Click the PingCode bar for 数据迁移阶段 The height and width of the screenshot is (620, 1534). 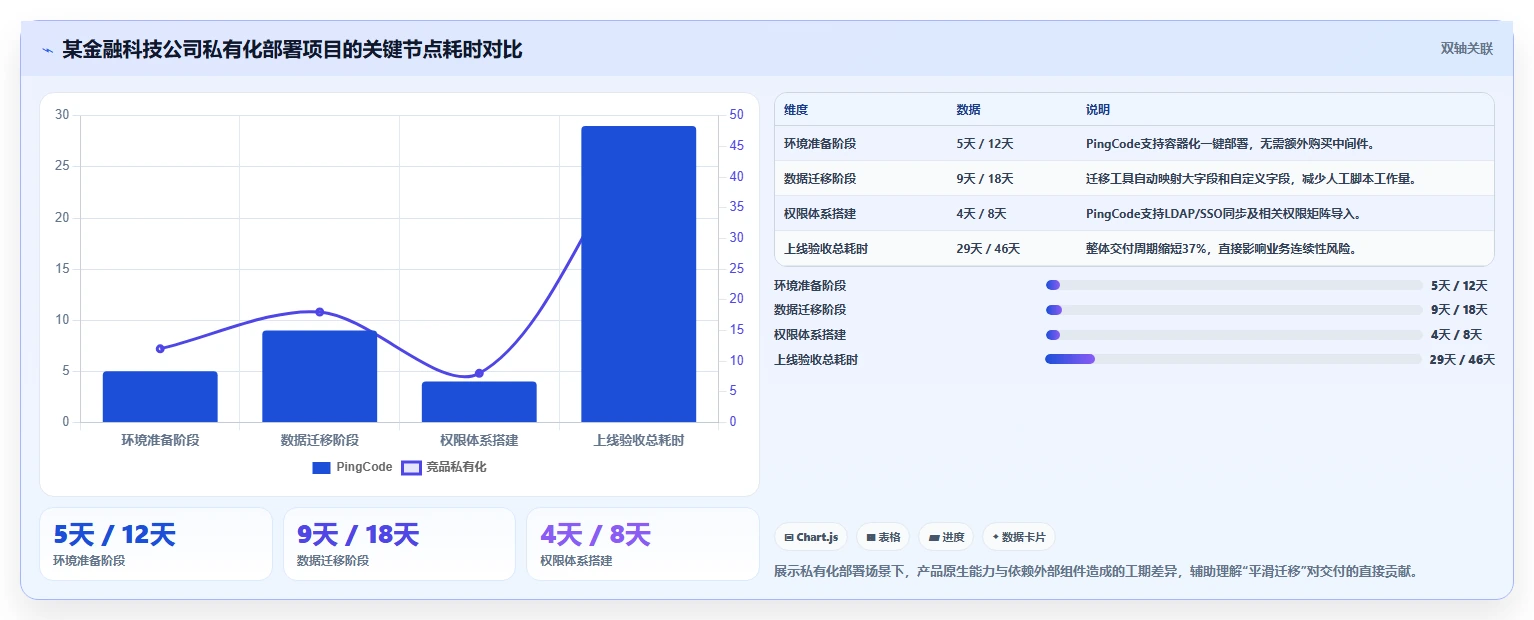click(x=319, y=376)
